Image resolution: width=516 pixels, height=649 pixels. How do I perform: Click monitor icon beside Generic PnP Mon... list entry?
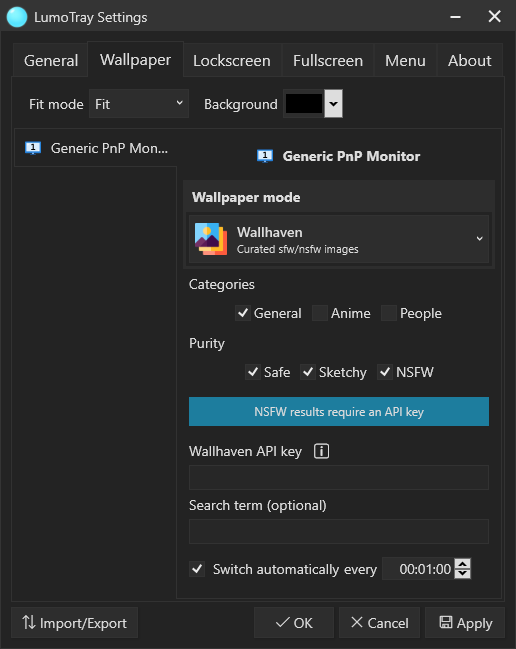[x=33, y=148]
